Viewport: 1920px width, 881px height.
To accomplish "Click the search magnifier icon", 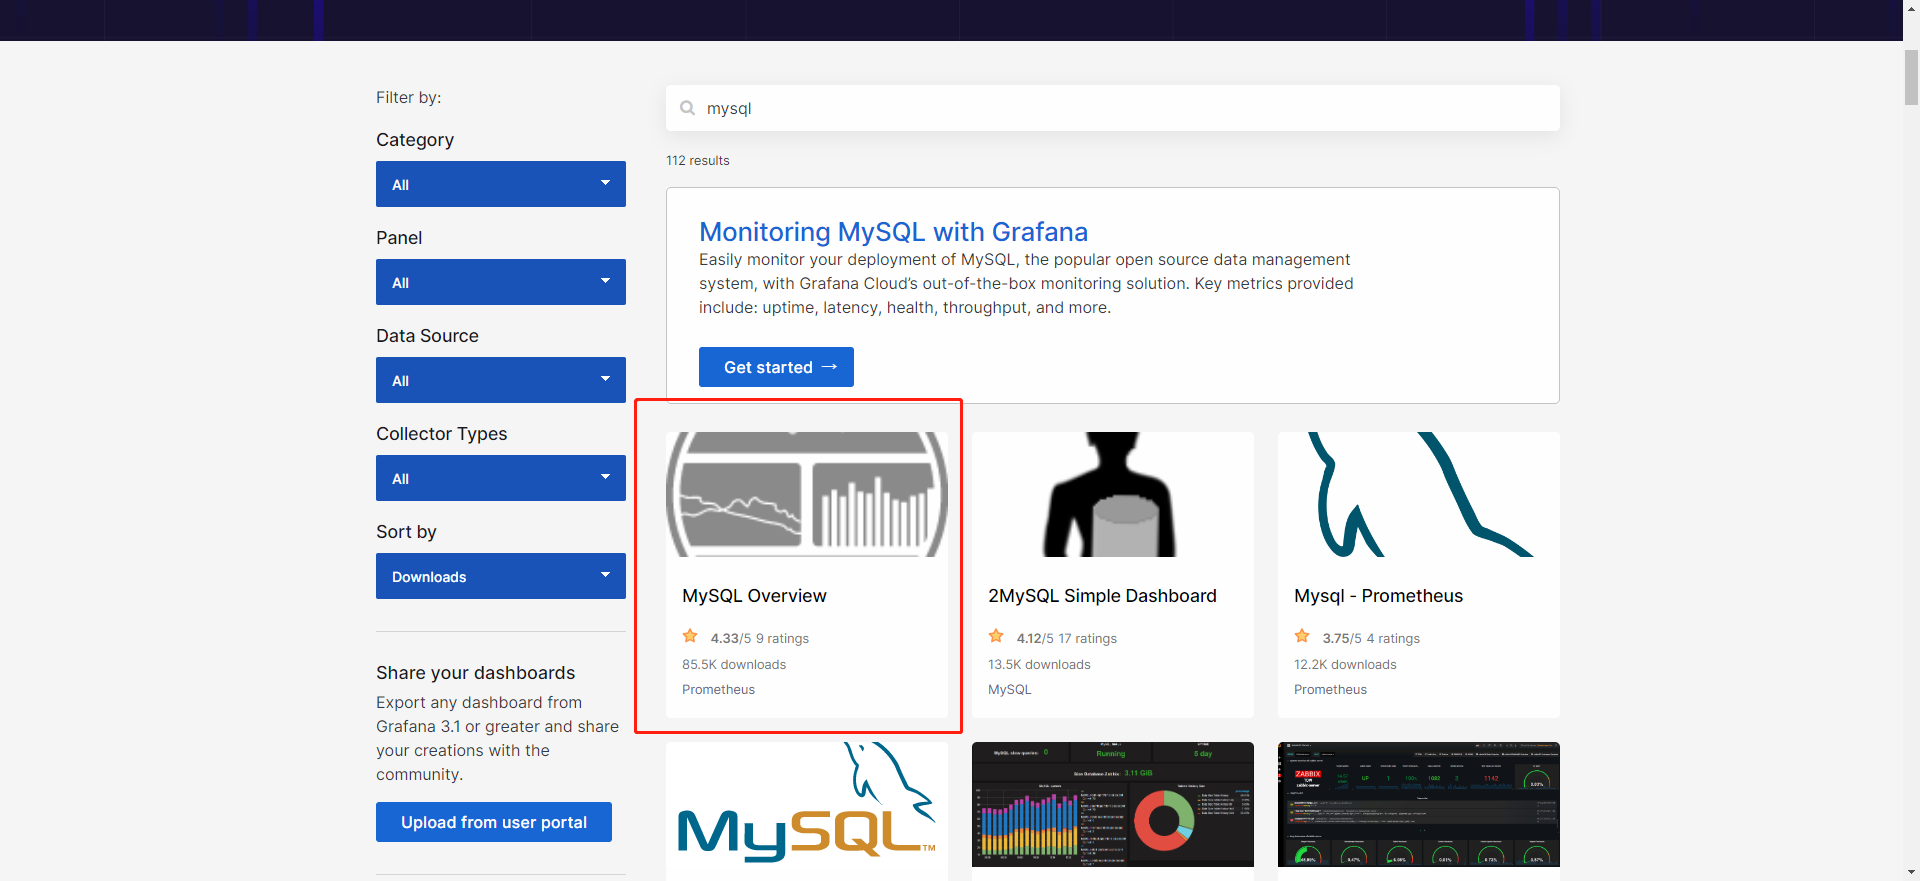I will click(688, 108).
